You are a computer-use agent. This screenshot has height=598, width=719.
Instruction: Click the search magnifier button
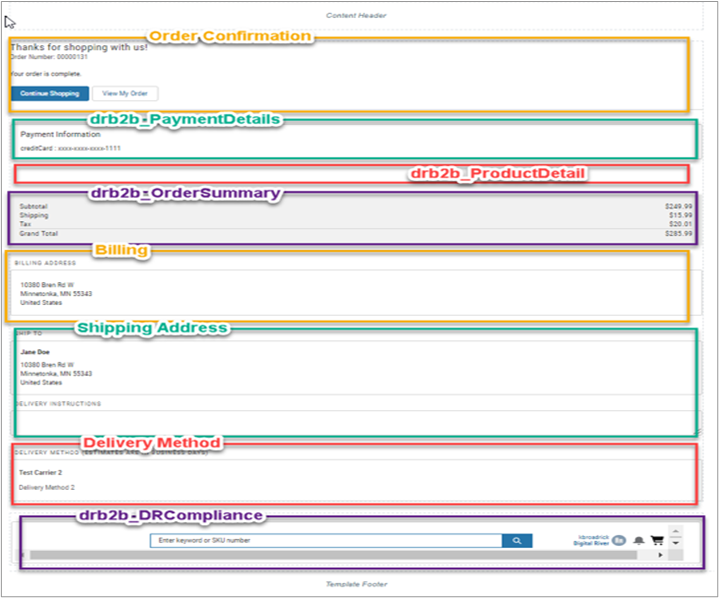(x=517, y=540)
